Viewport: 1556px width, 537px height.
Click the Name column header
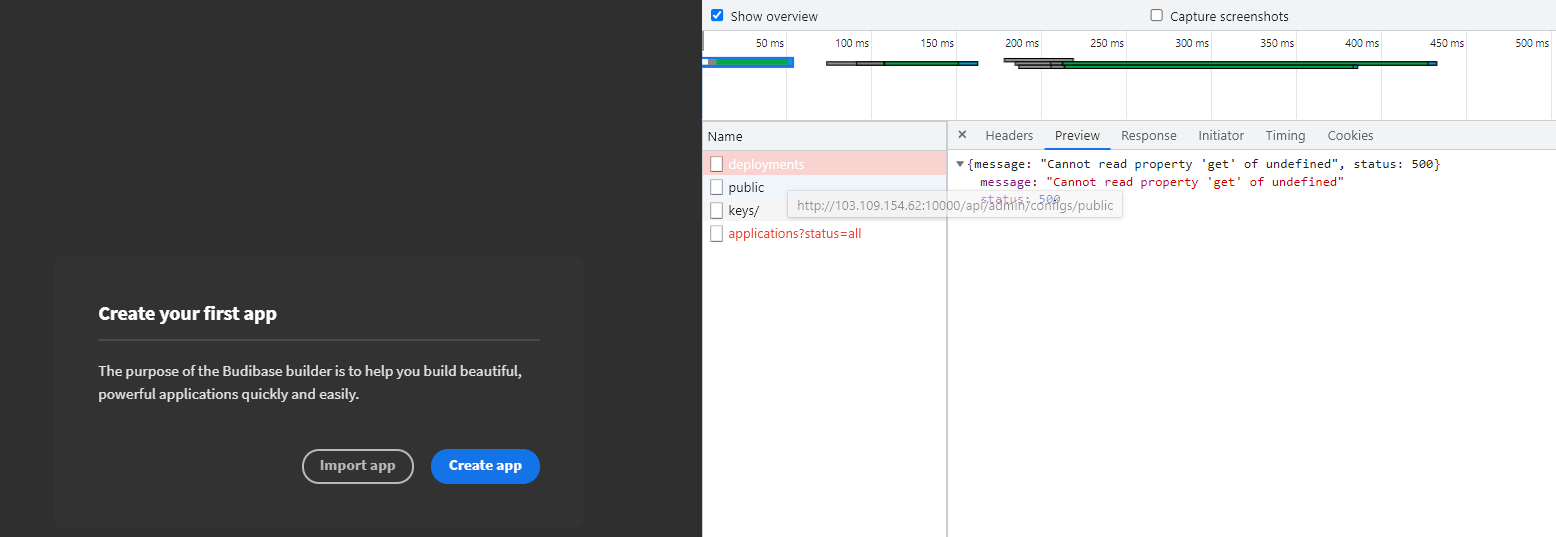pos(824,136)
